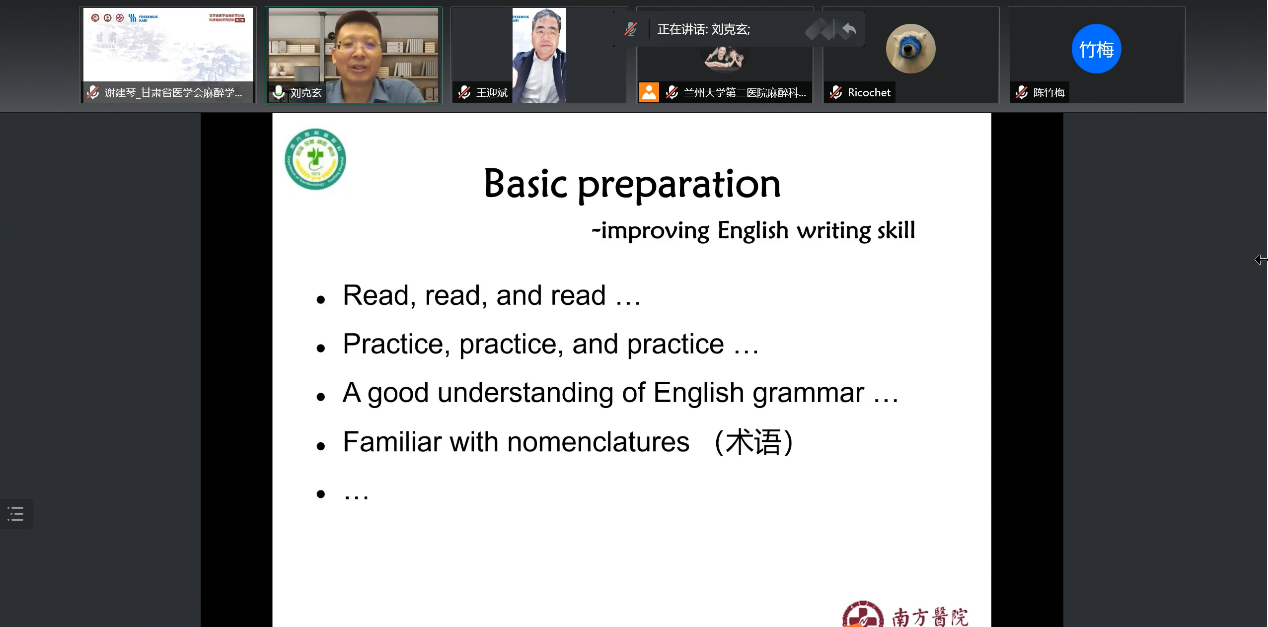Click muted mic icon next to 陈竹梅
The width and height of the screenshot is (1268, 627).
(1021, 92)
